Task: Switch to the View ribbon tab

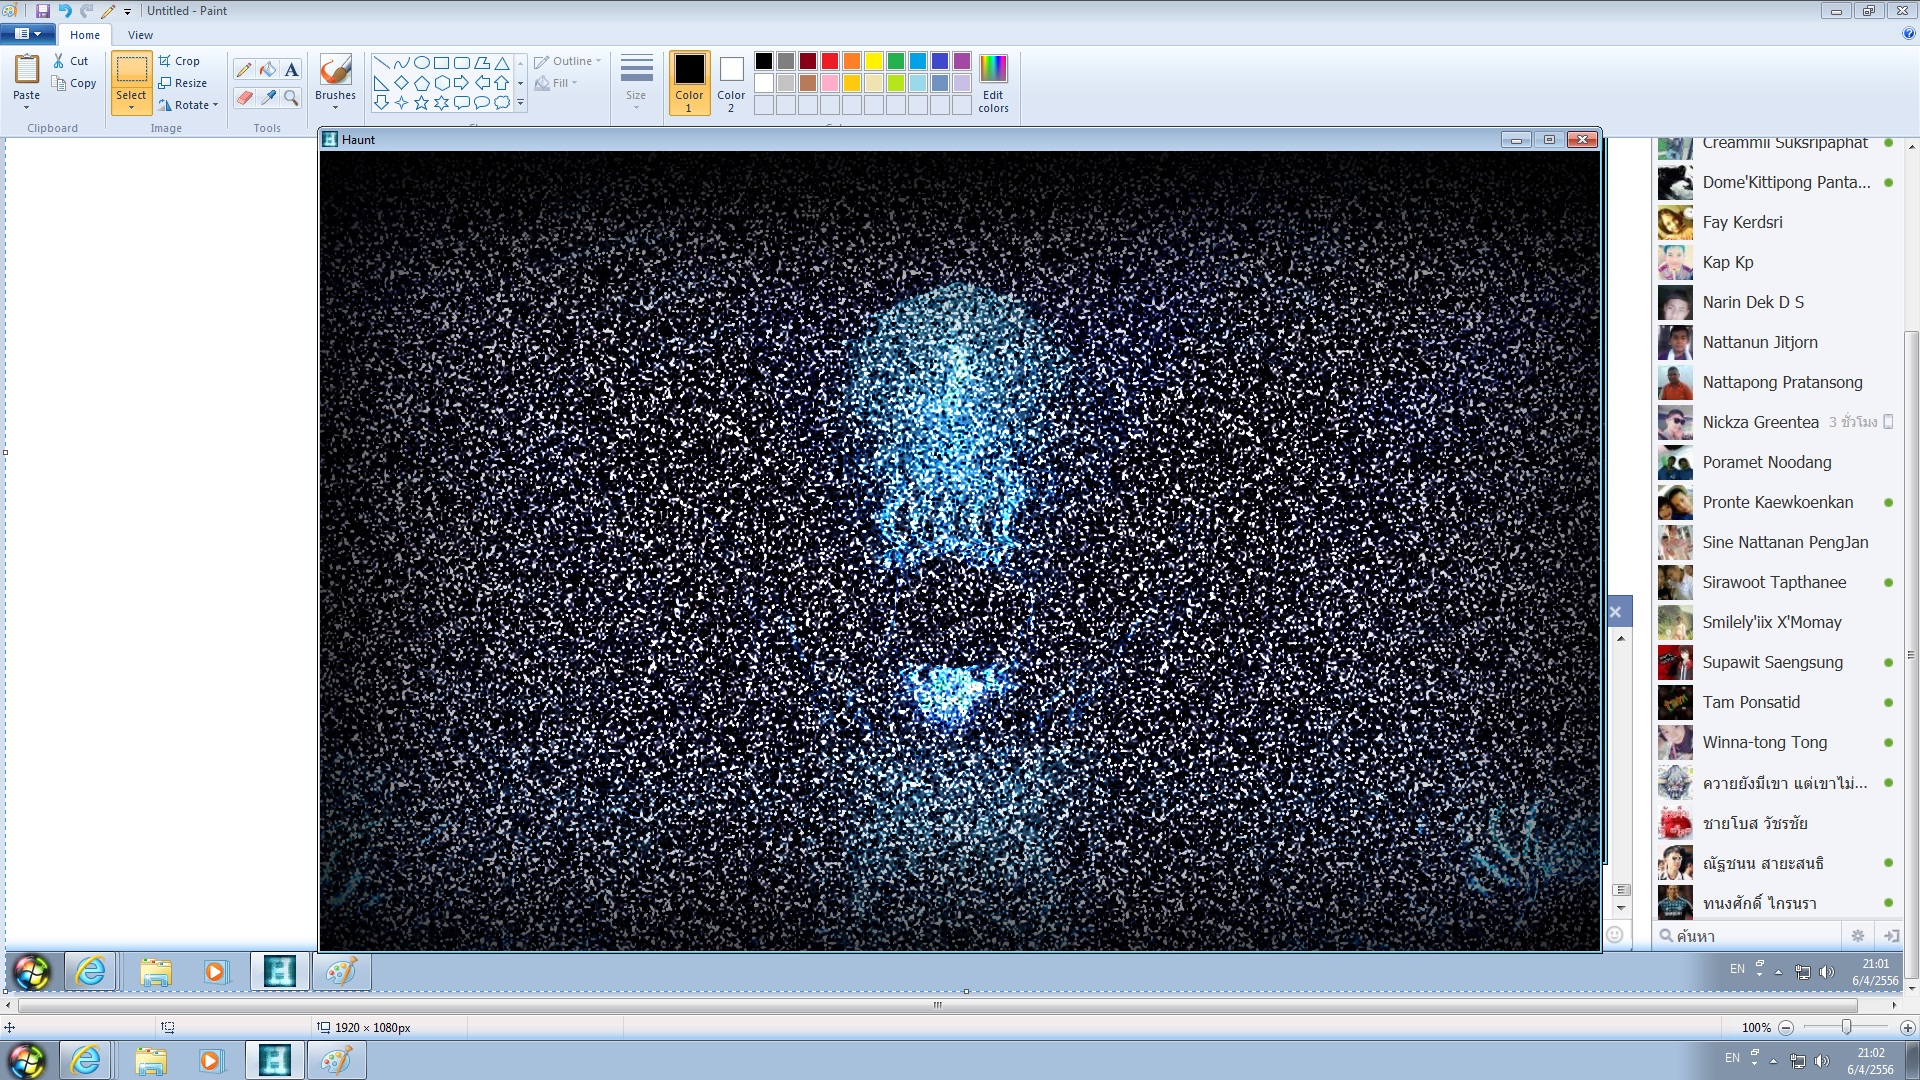Action: click(x=140, y=35)
